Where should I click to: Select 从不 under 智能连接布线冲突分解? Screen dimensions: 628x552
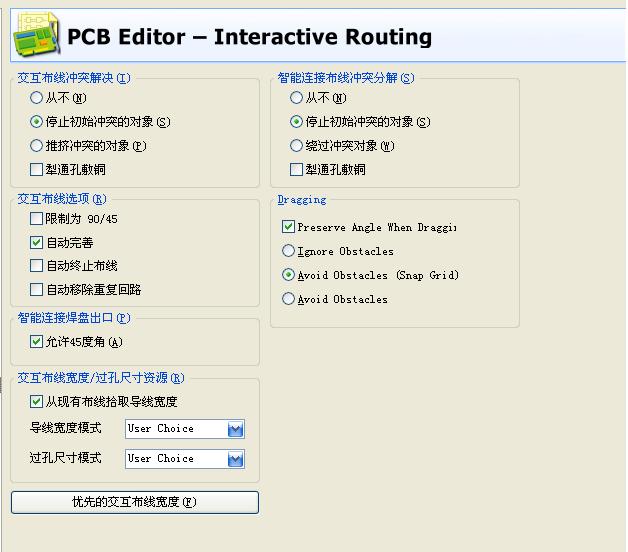click(297, 98)
